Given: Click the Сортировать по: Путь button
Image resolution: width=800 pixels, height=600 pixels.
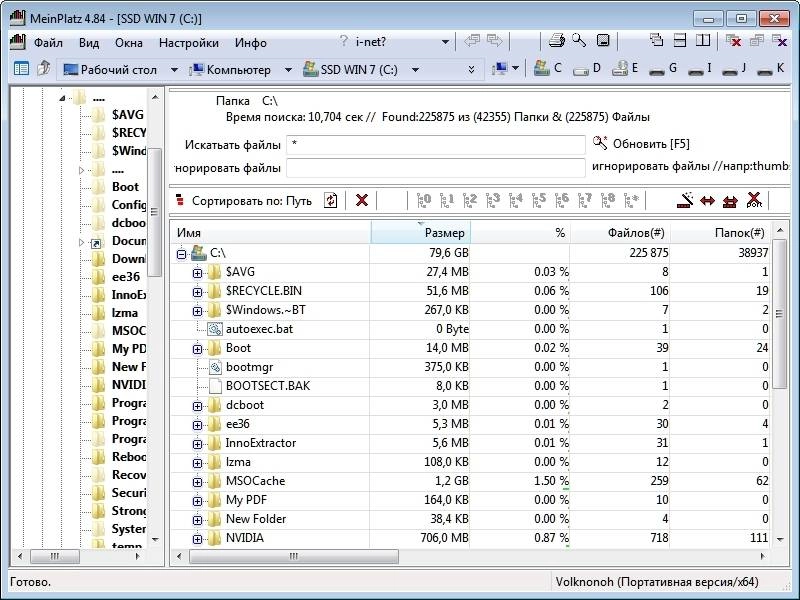Looking at the screenshot, I should pyautogui.click(x=244, y=201).
